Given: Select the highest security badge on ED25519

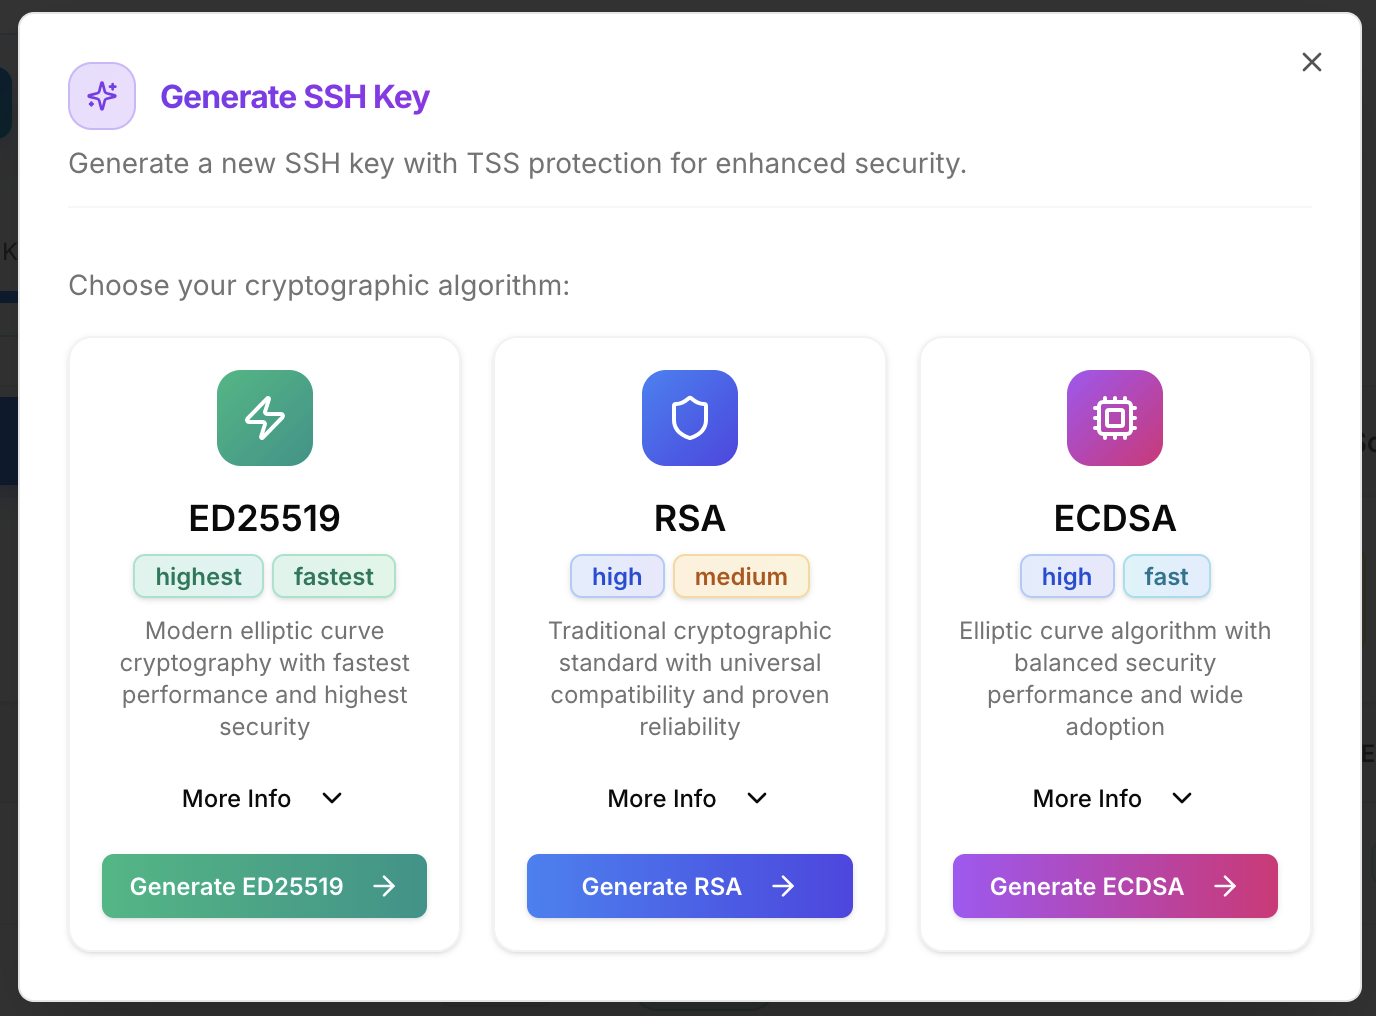Looking at the screenshot, I should point(197,576).
